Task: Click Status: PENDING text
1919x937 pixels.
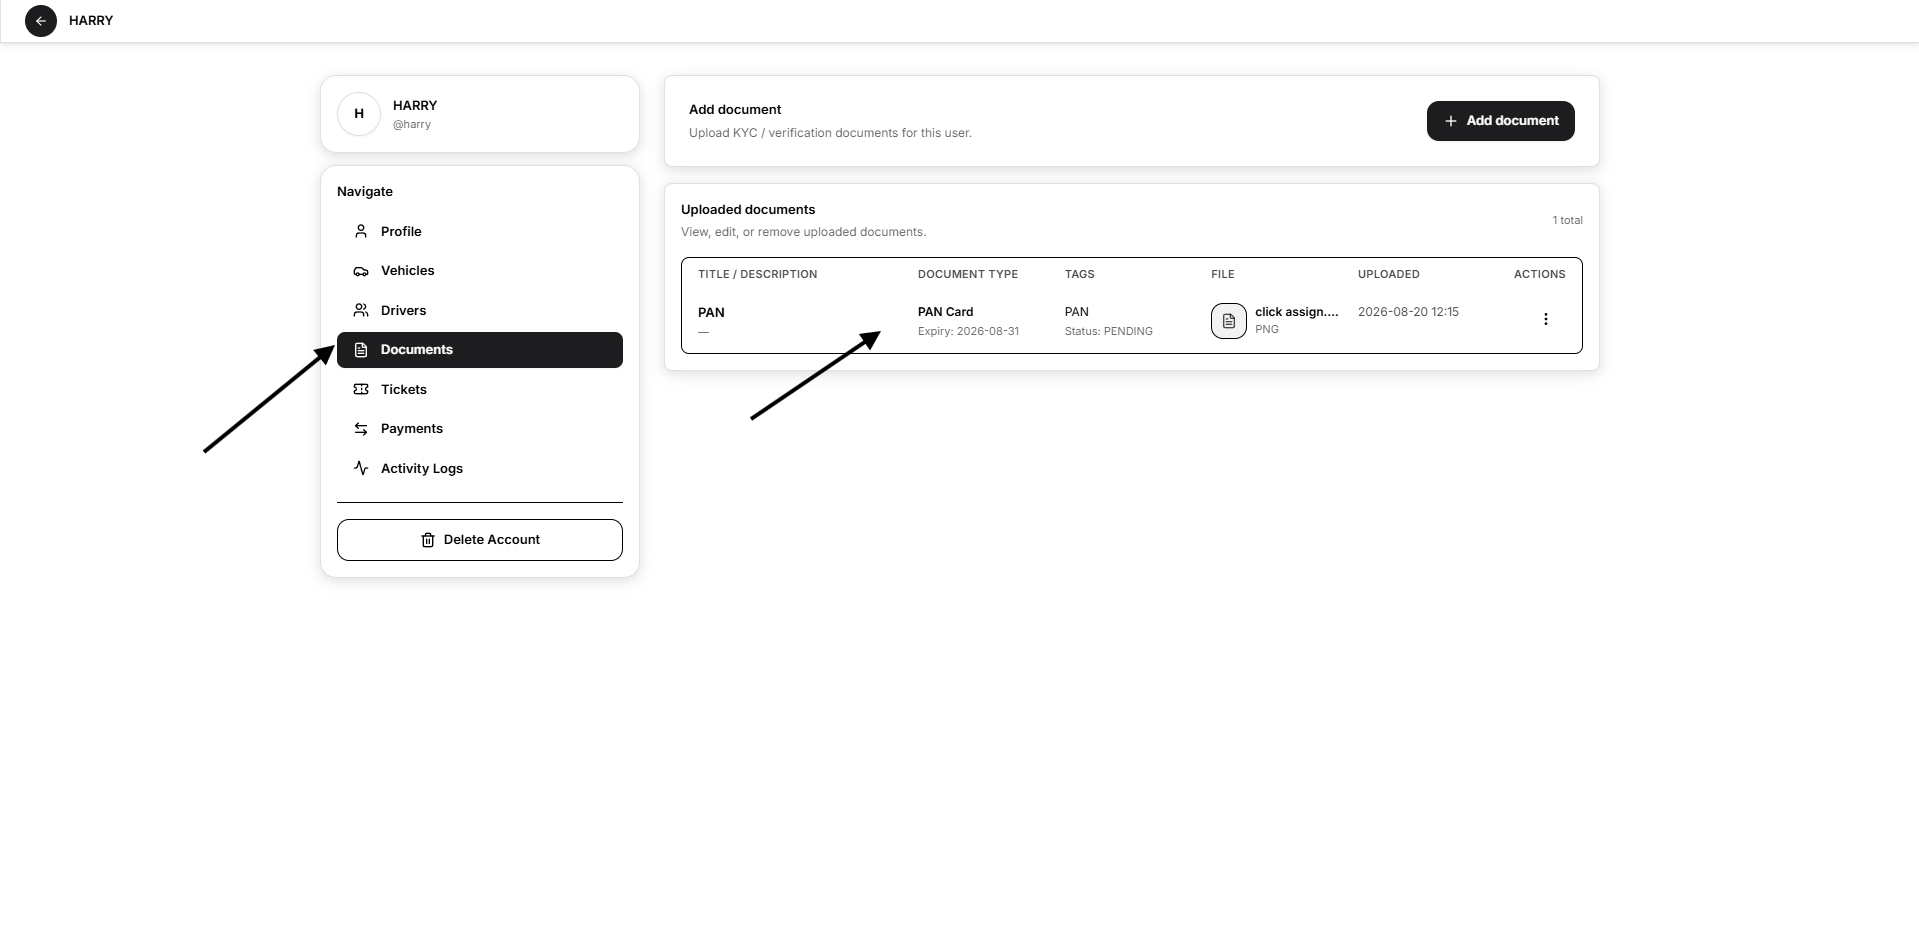Action: pyautogui.click(x=1108, y=331)
